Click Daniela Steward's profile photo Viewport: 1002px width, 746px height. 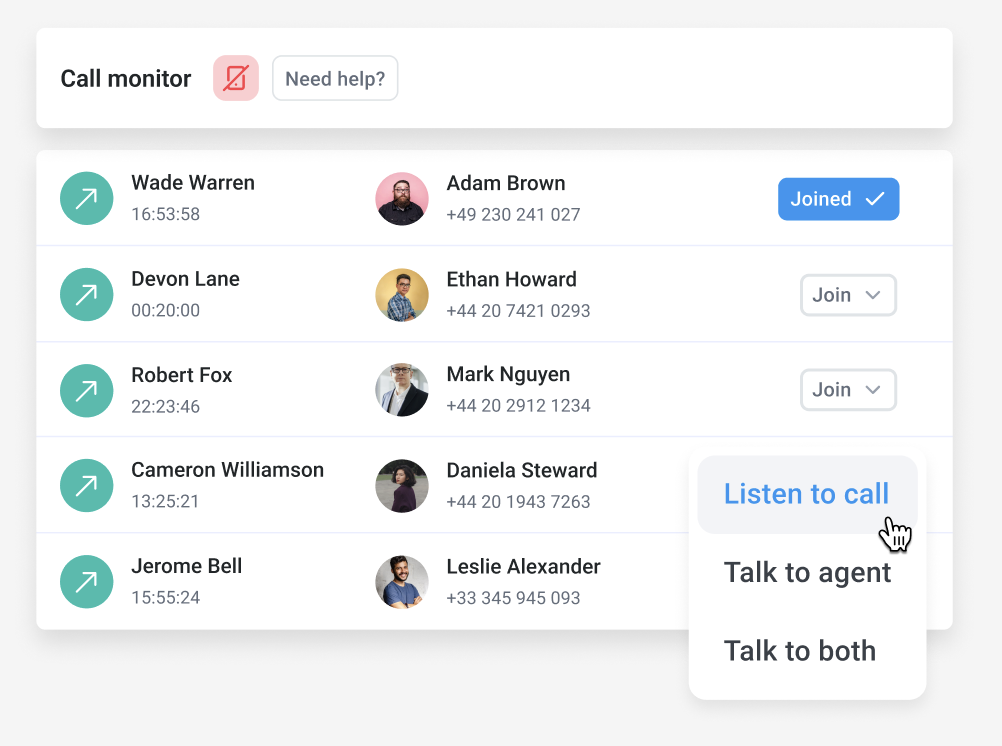pyautogui.click(x=402, y=486)
